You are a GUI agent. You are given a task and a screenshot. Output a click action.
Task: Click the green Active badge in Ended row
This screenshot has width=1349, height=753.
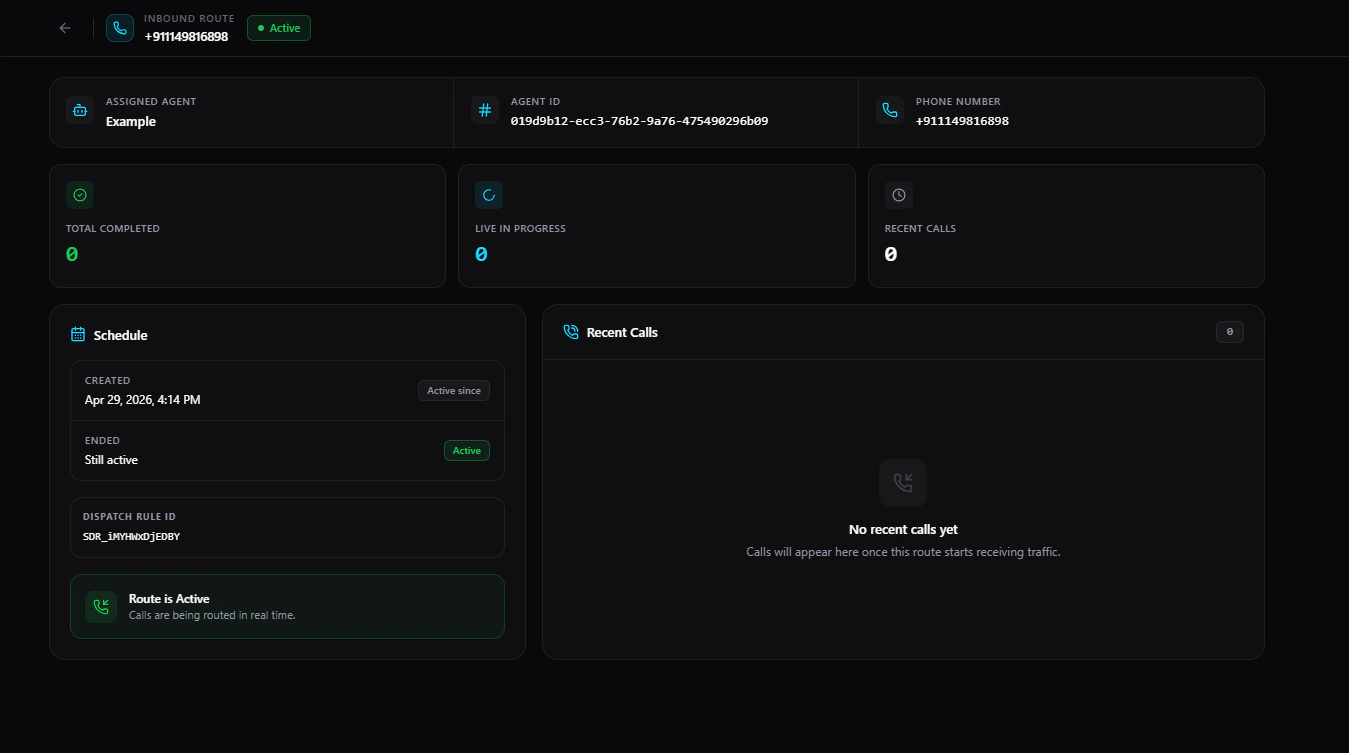467,451
